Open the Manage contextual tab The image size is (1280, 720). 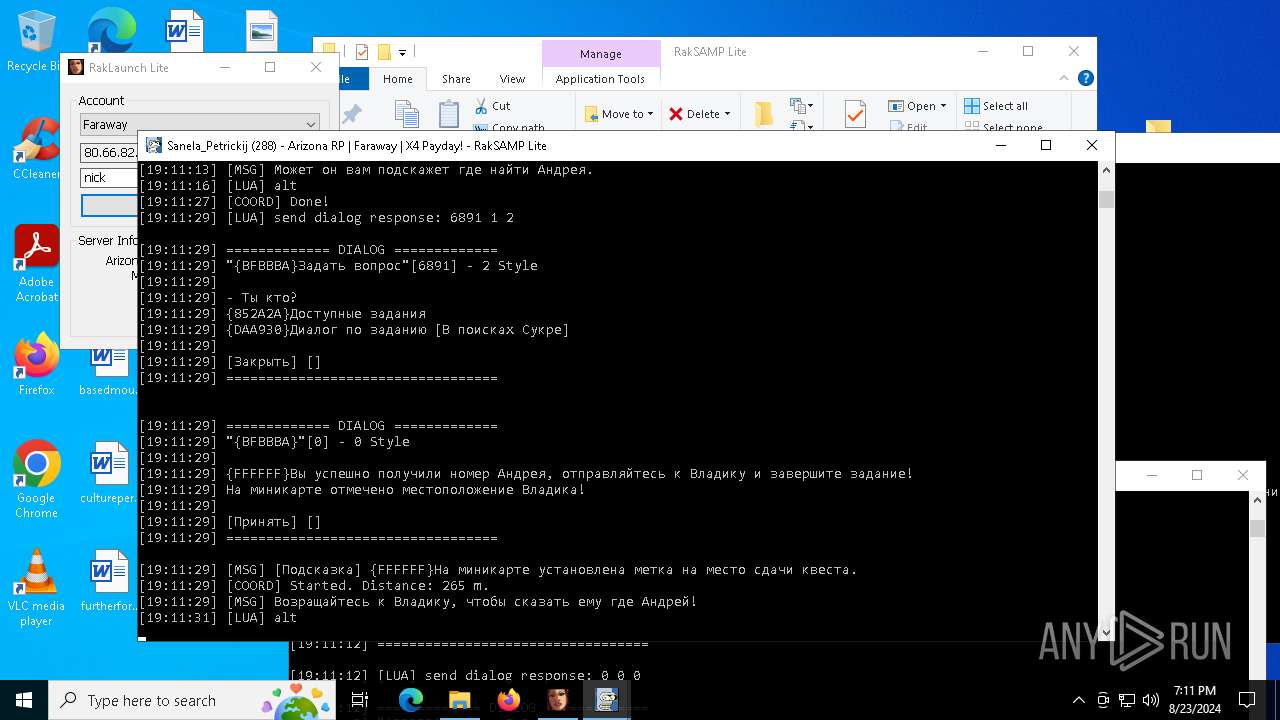tap(600, 54)
